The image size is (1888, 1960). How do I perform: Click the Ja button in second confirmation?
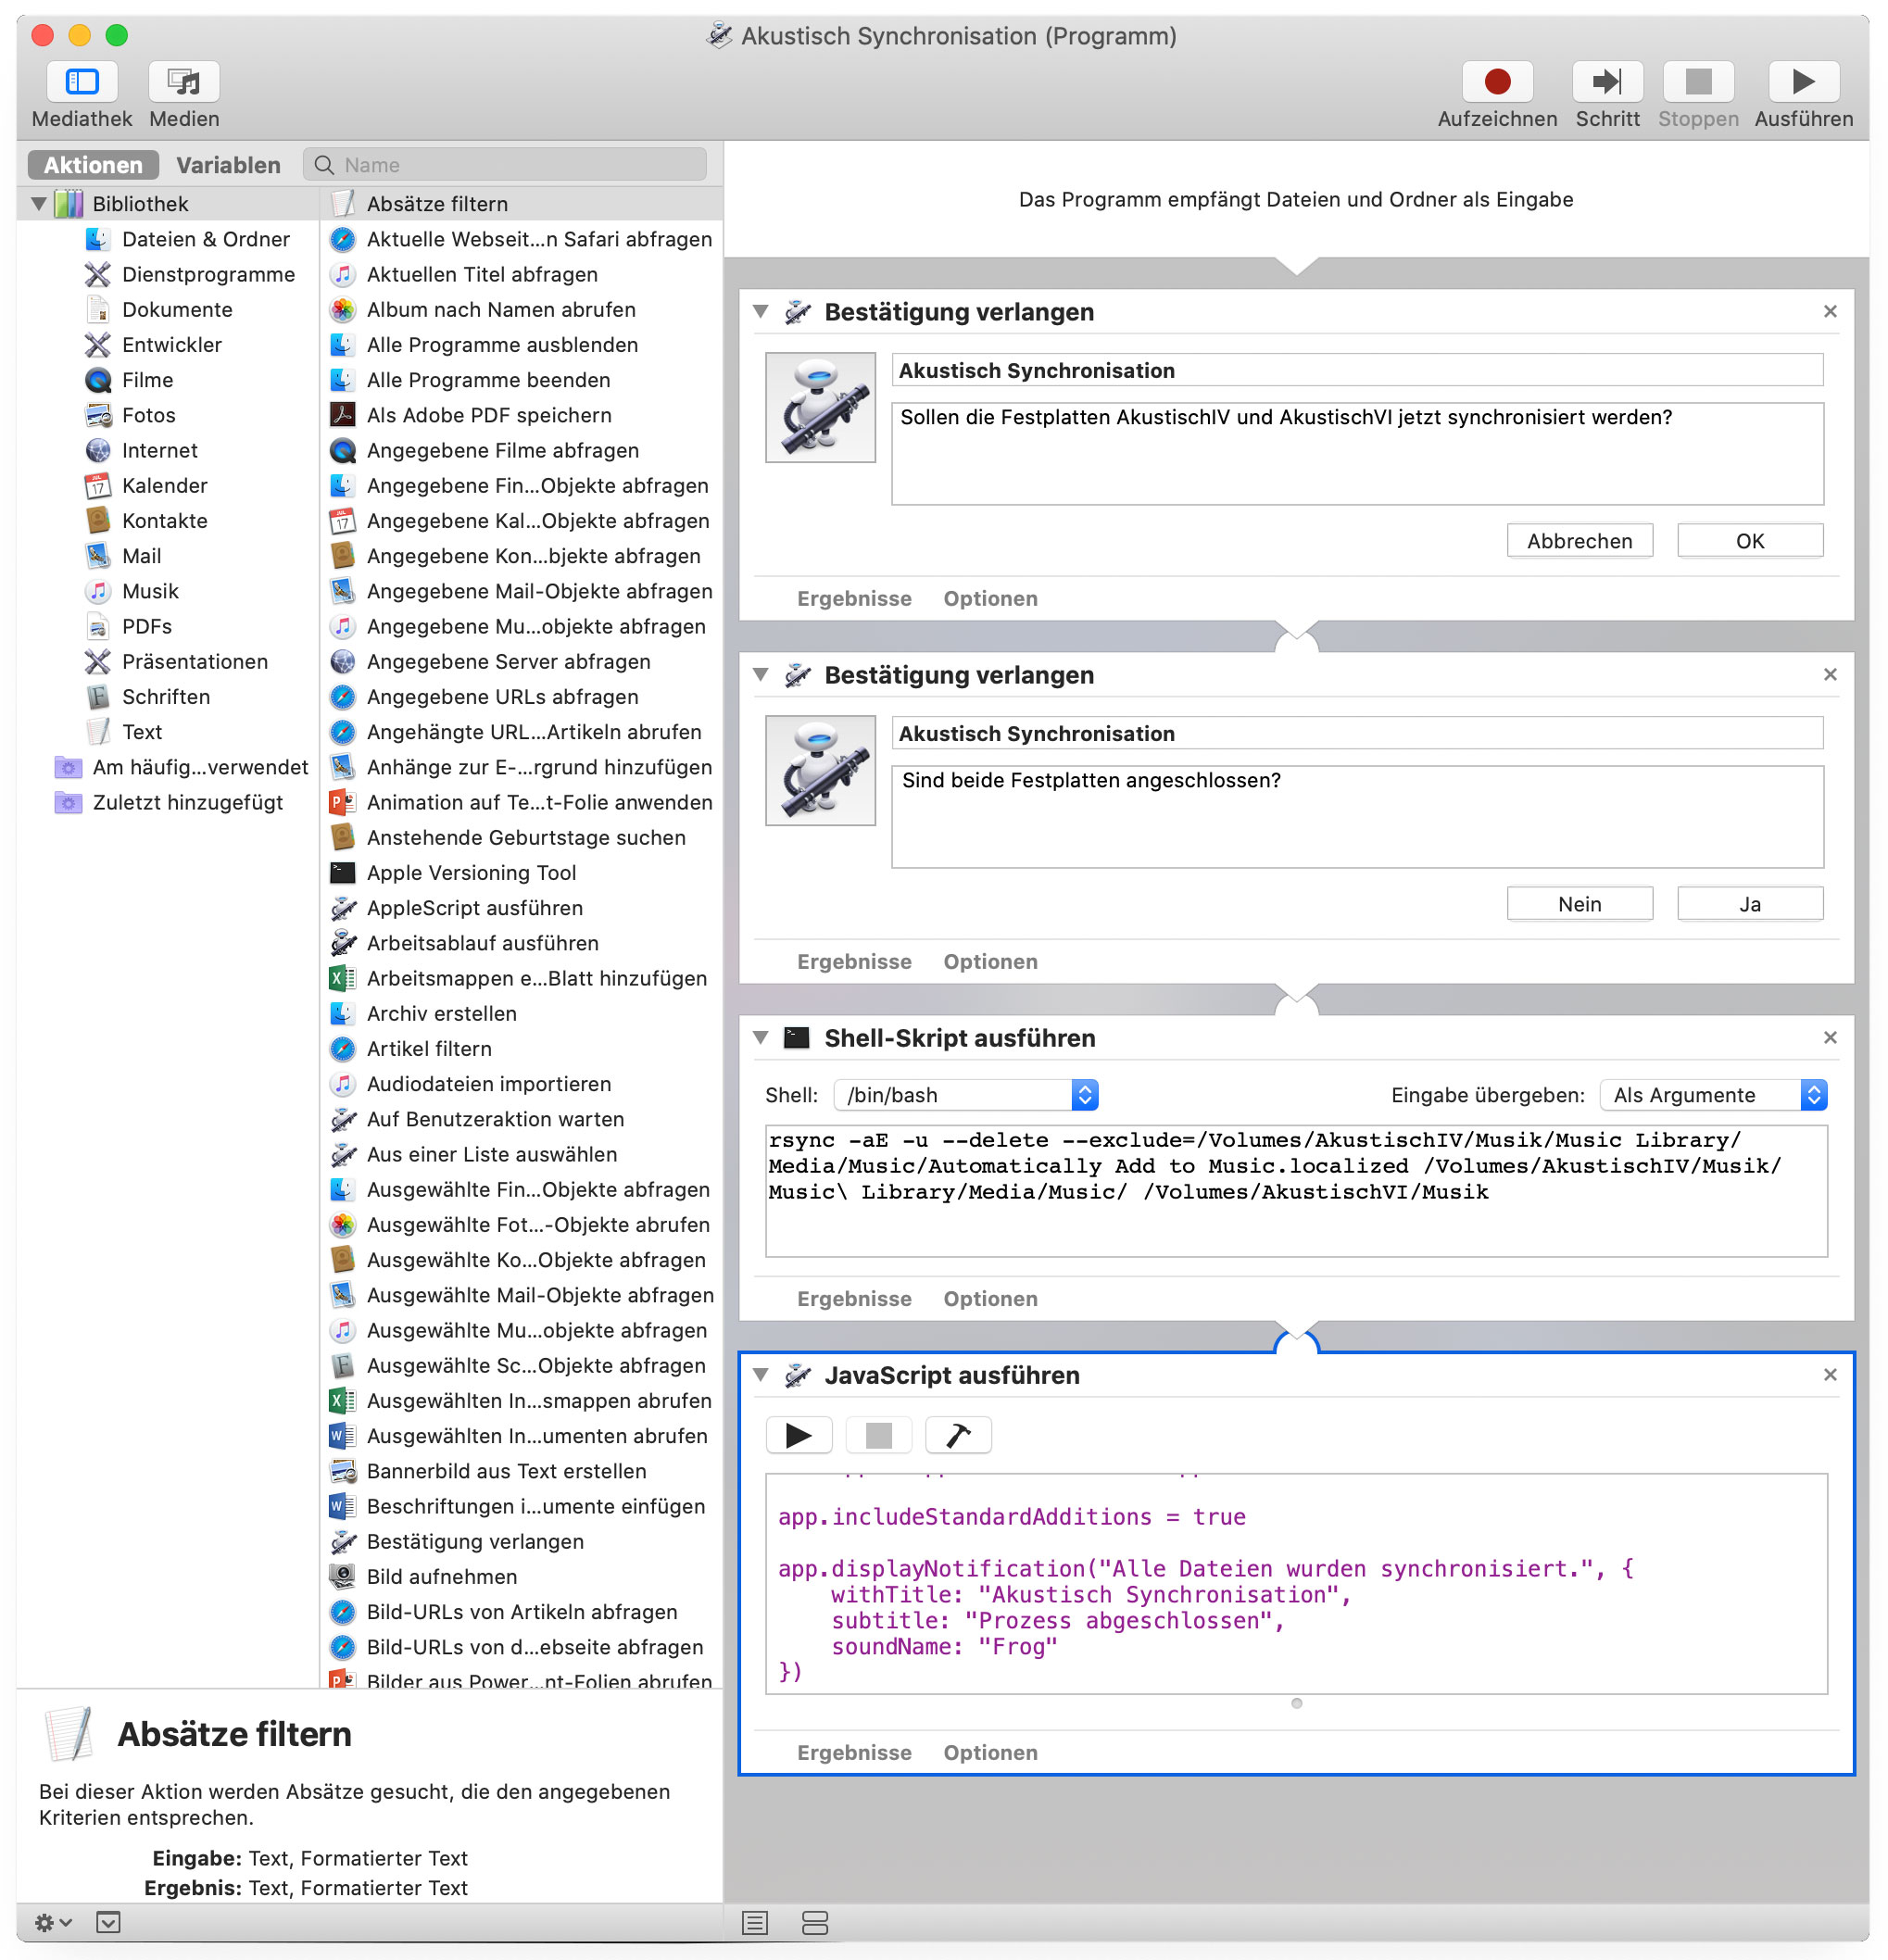click(x=1752, y=903)
